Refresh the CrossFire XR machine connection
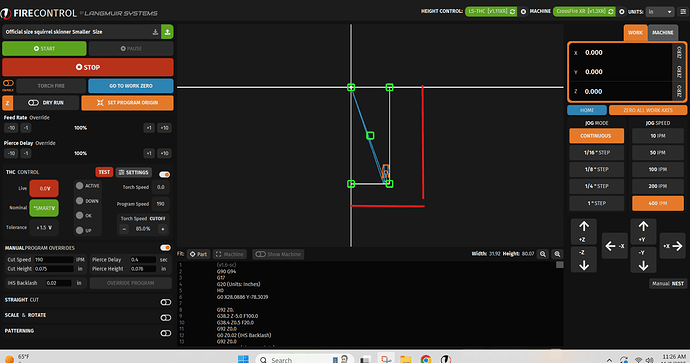 coord(611,11)
